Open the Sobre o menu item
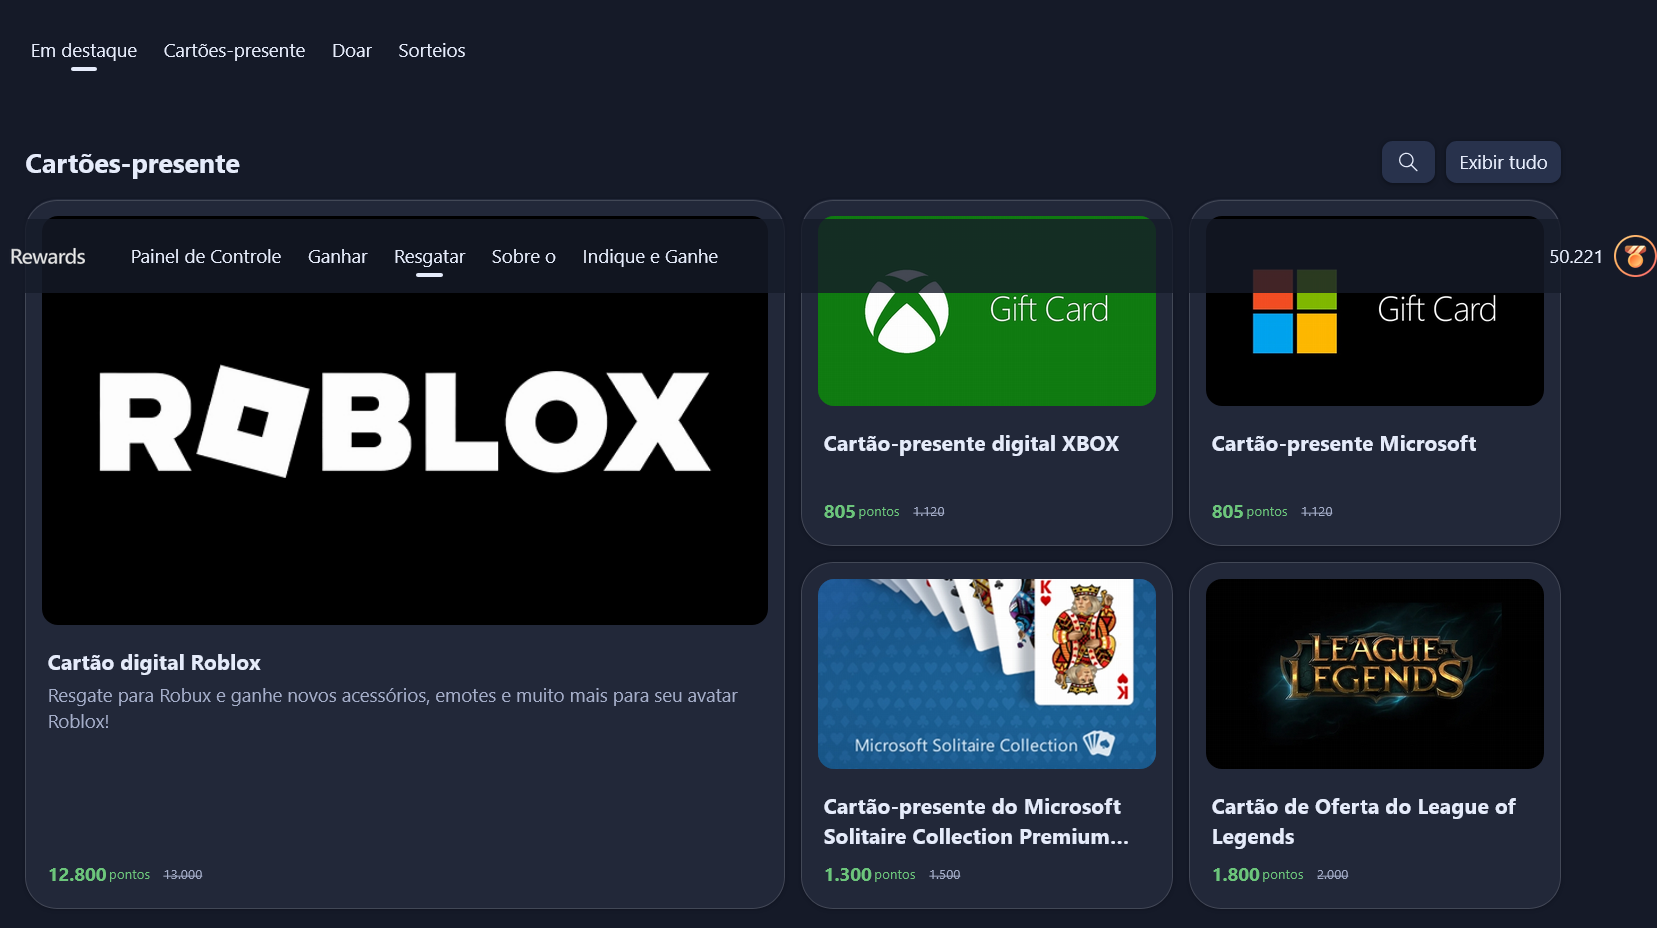 click(524, 257)
